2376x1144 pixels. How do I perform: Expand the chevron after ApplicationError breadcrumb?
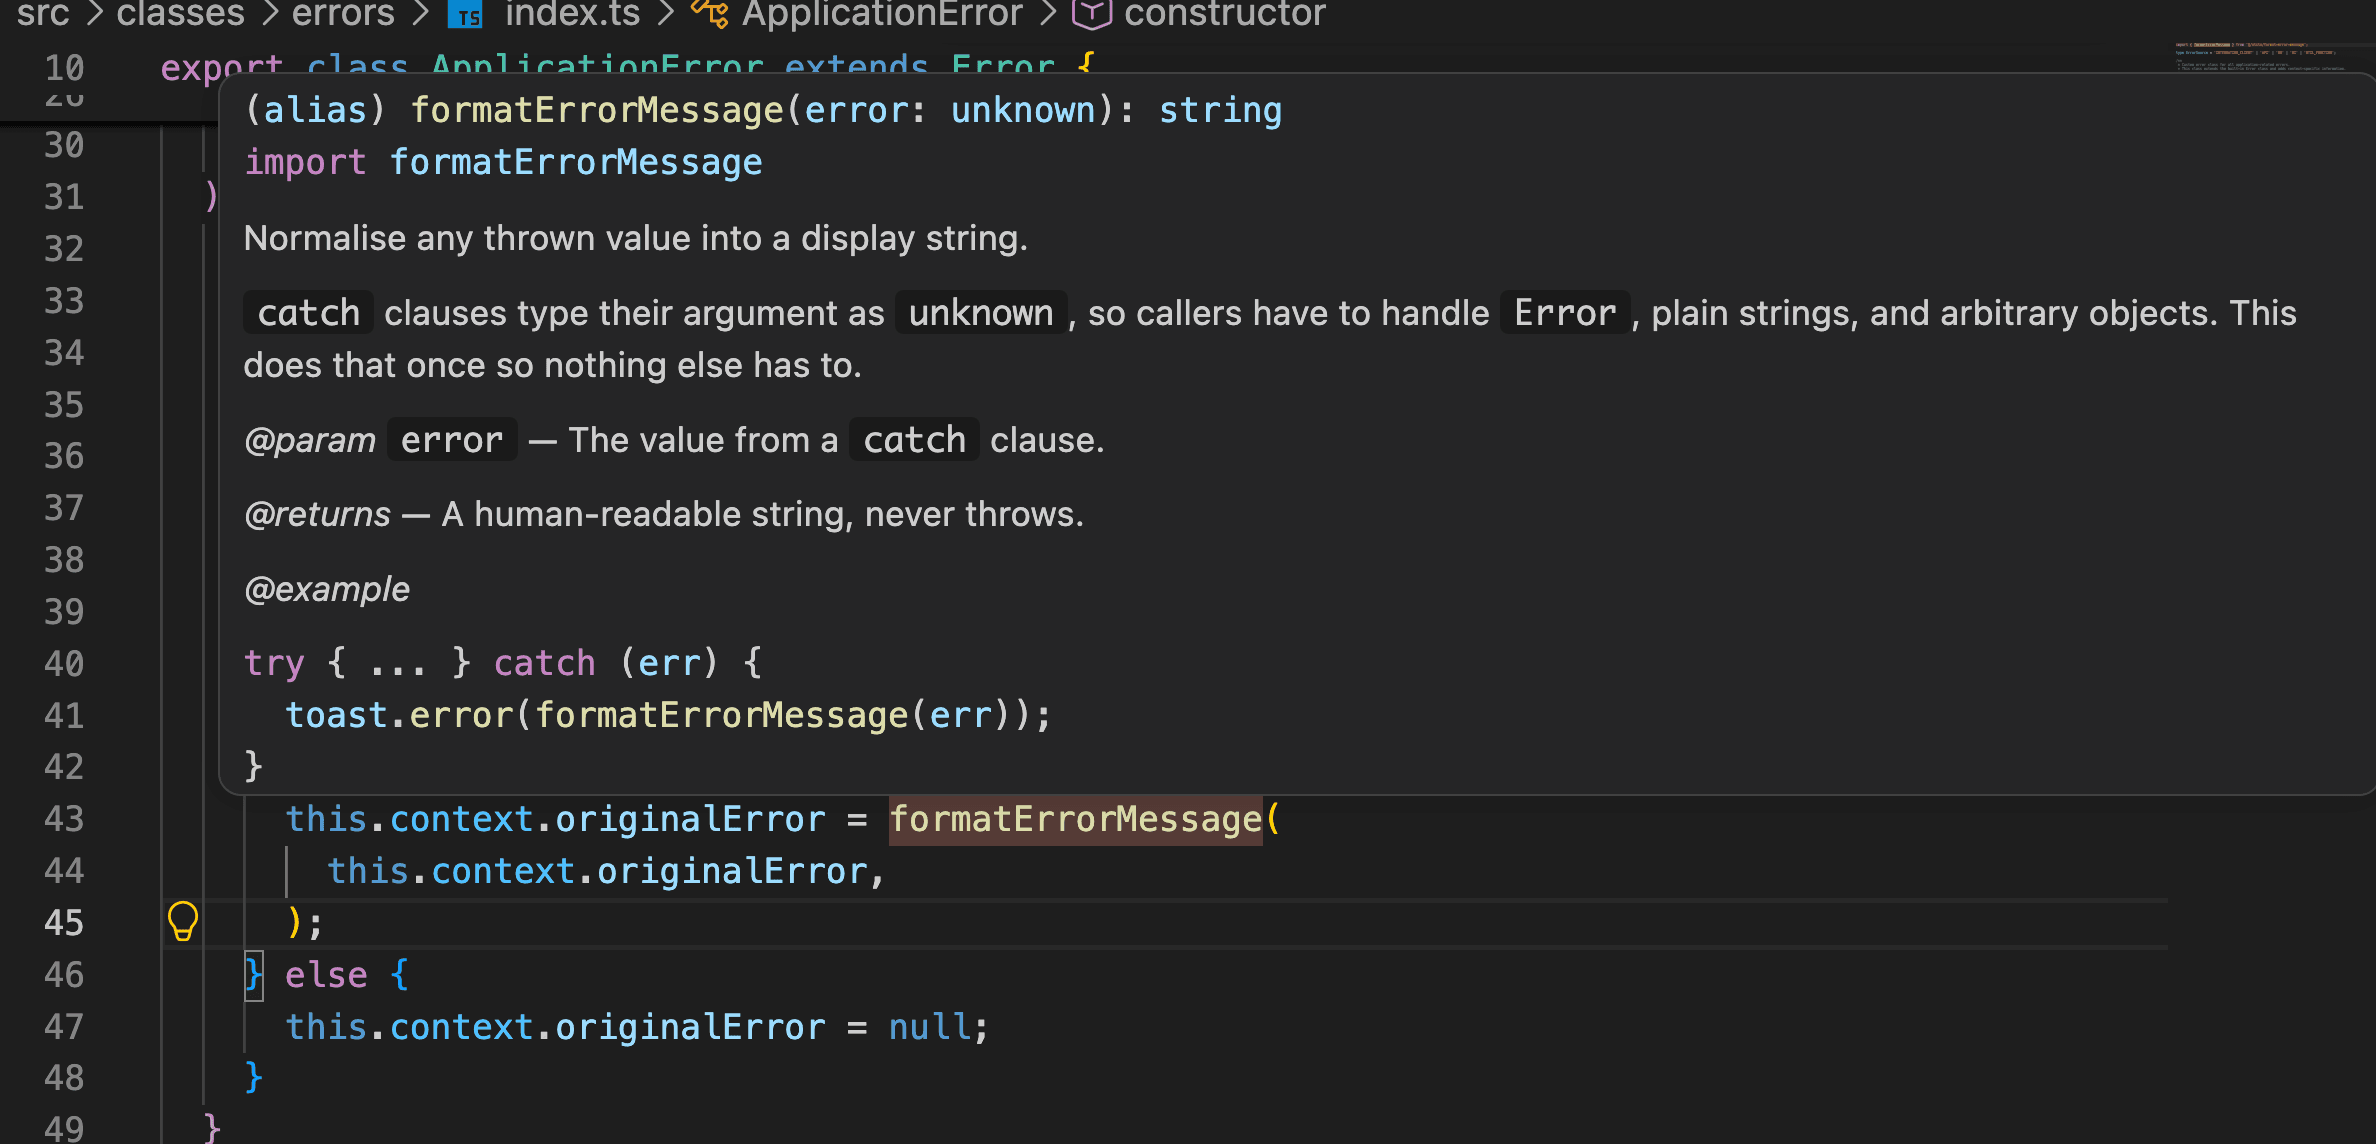[x=1047, y=14]
